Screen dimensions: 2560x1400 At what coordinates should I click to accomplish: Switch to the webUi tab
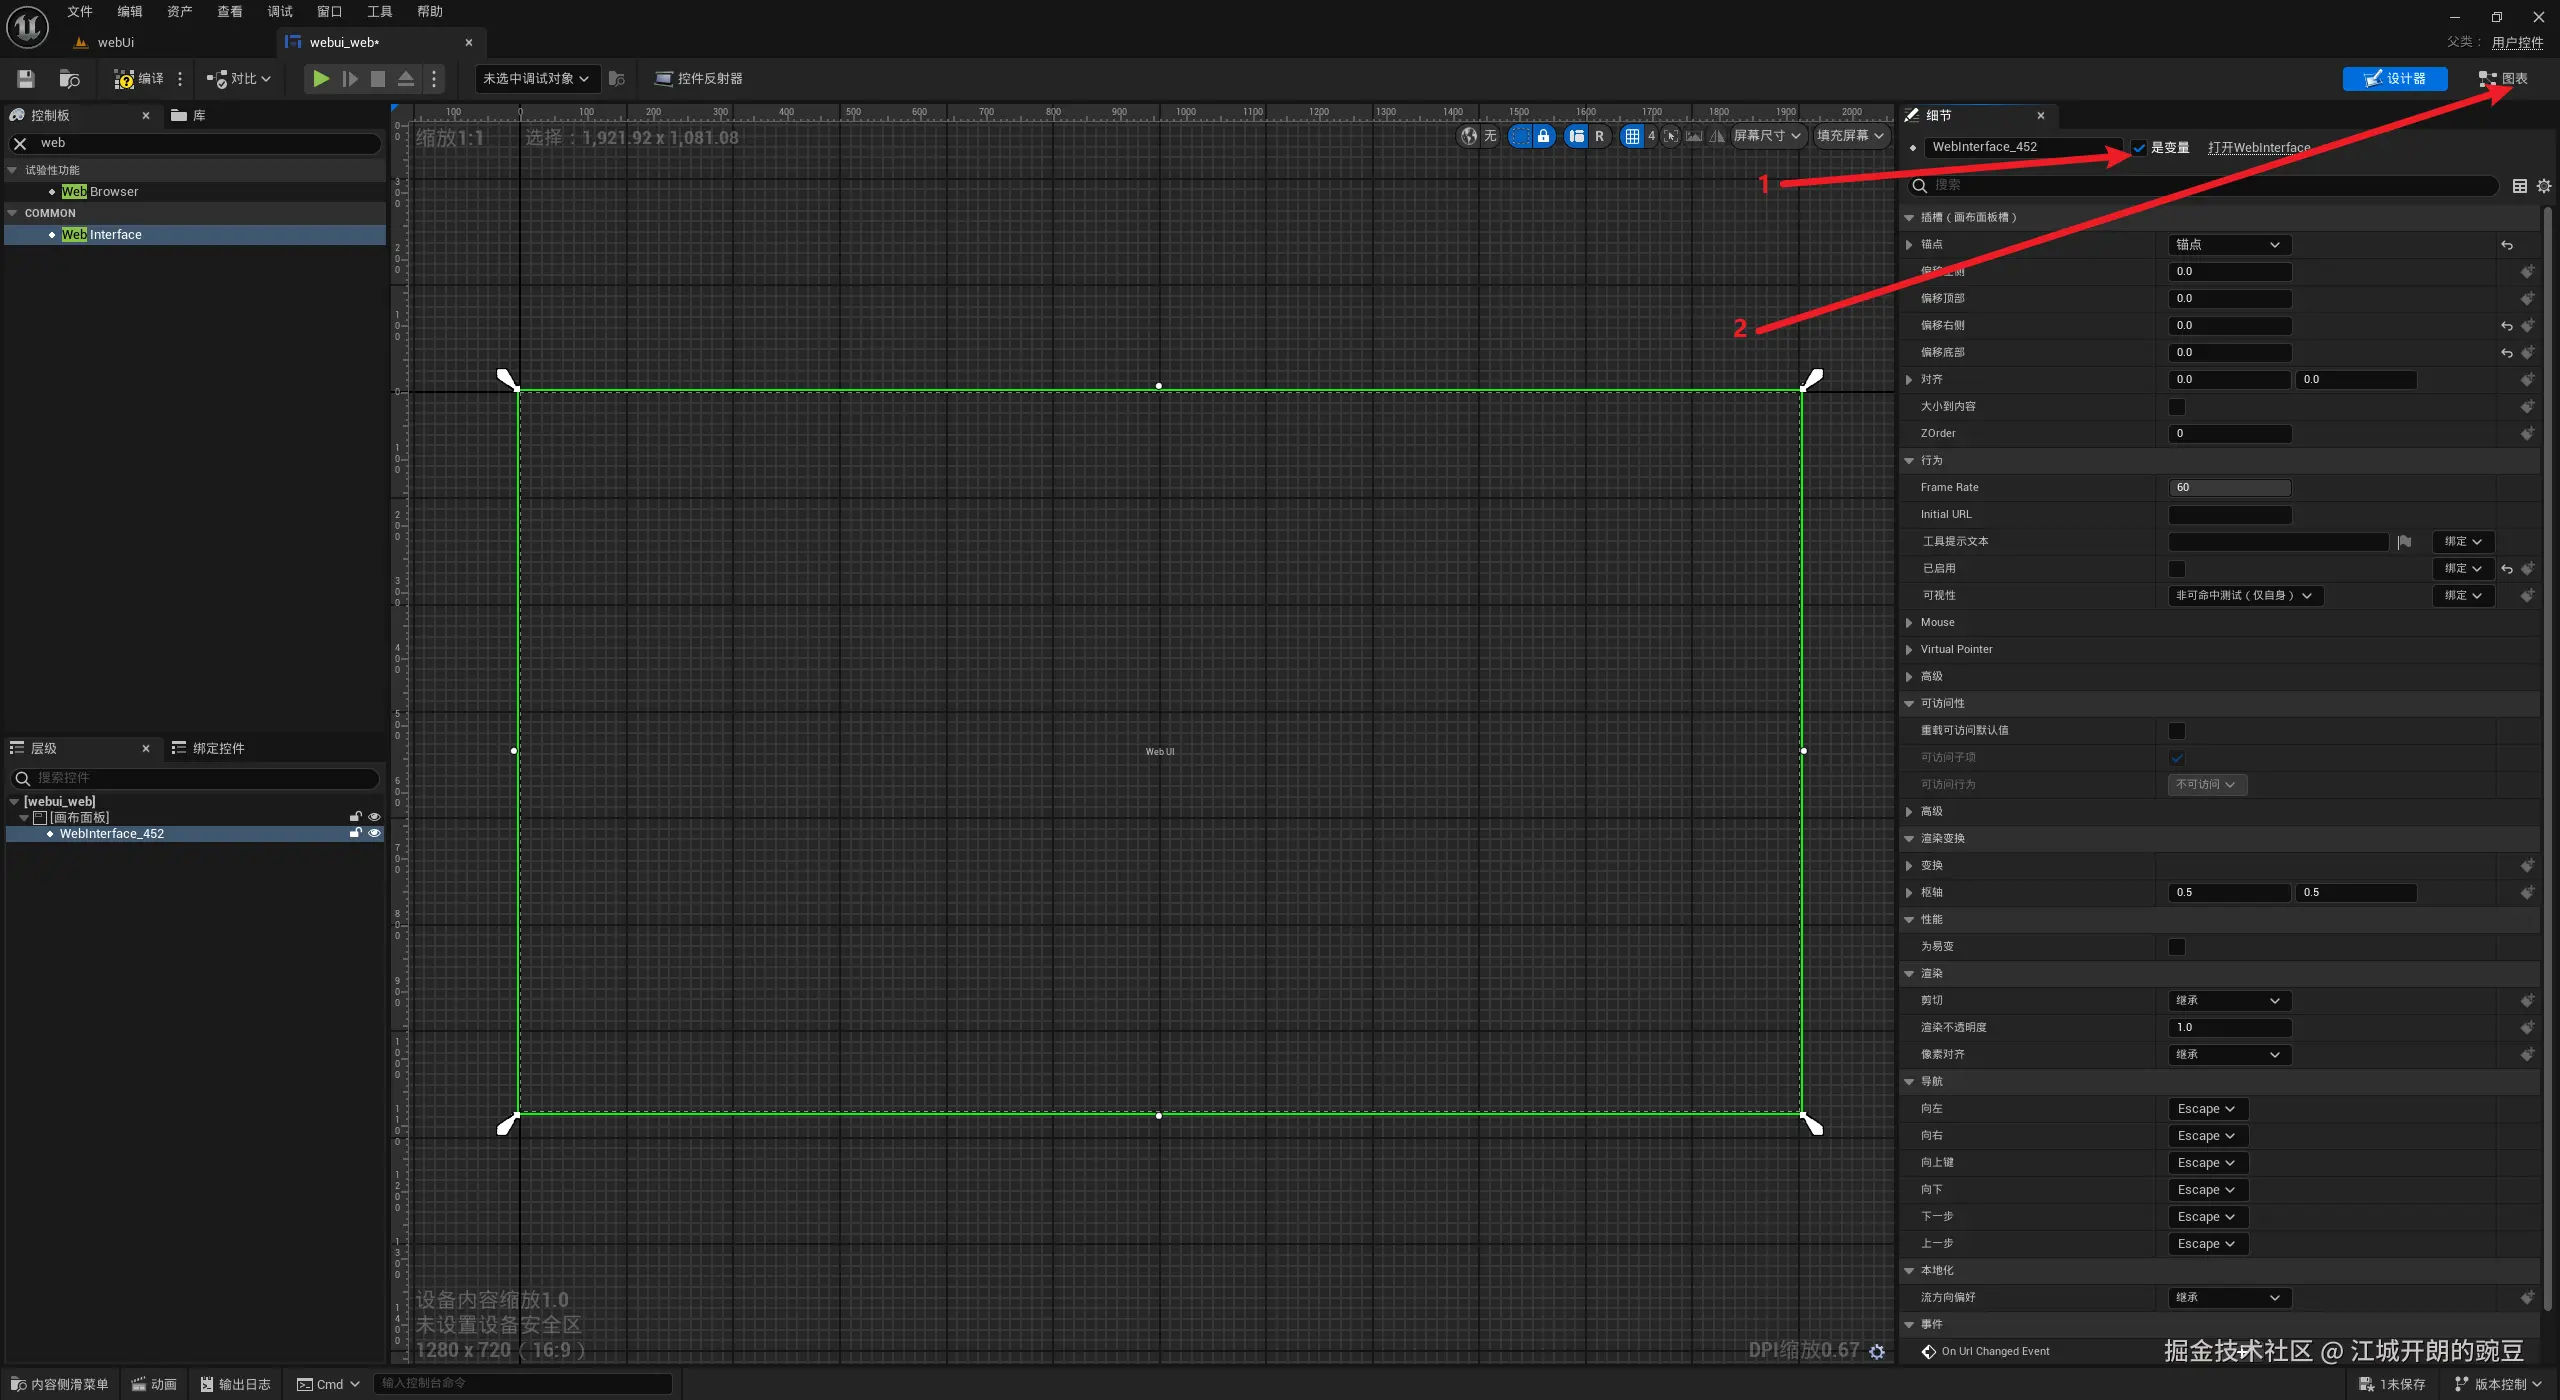click(115, 42)
